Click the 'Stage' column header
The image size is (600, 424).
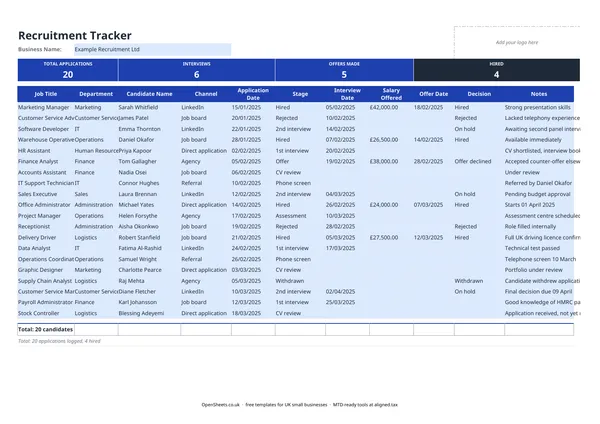click(x=300, y=94)
